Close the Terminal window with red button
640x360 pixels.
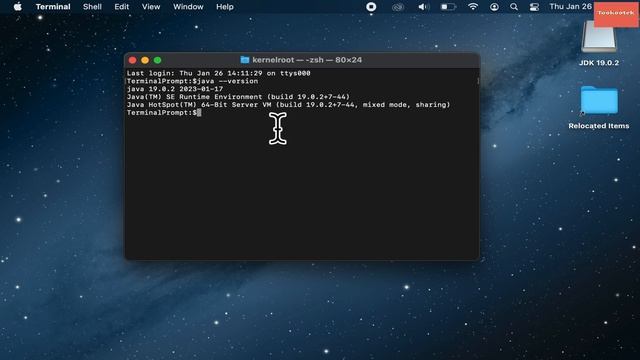(132, 60)
